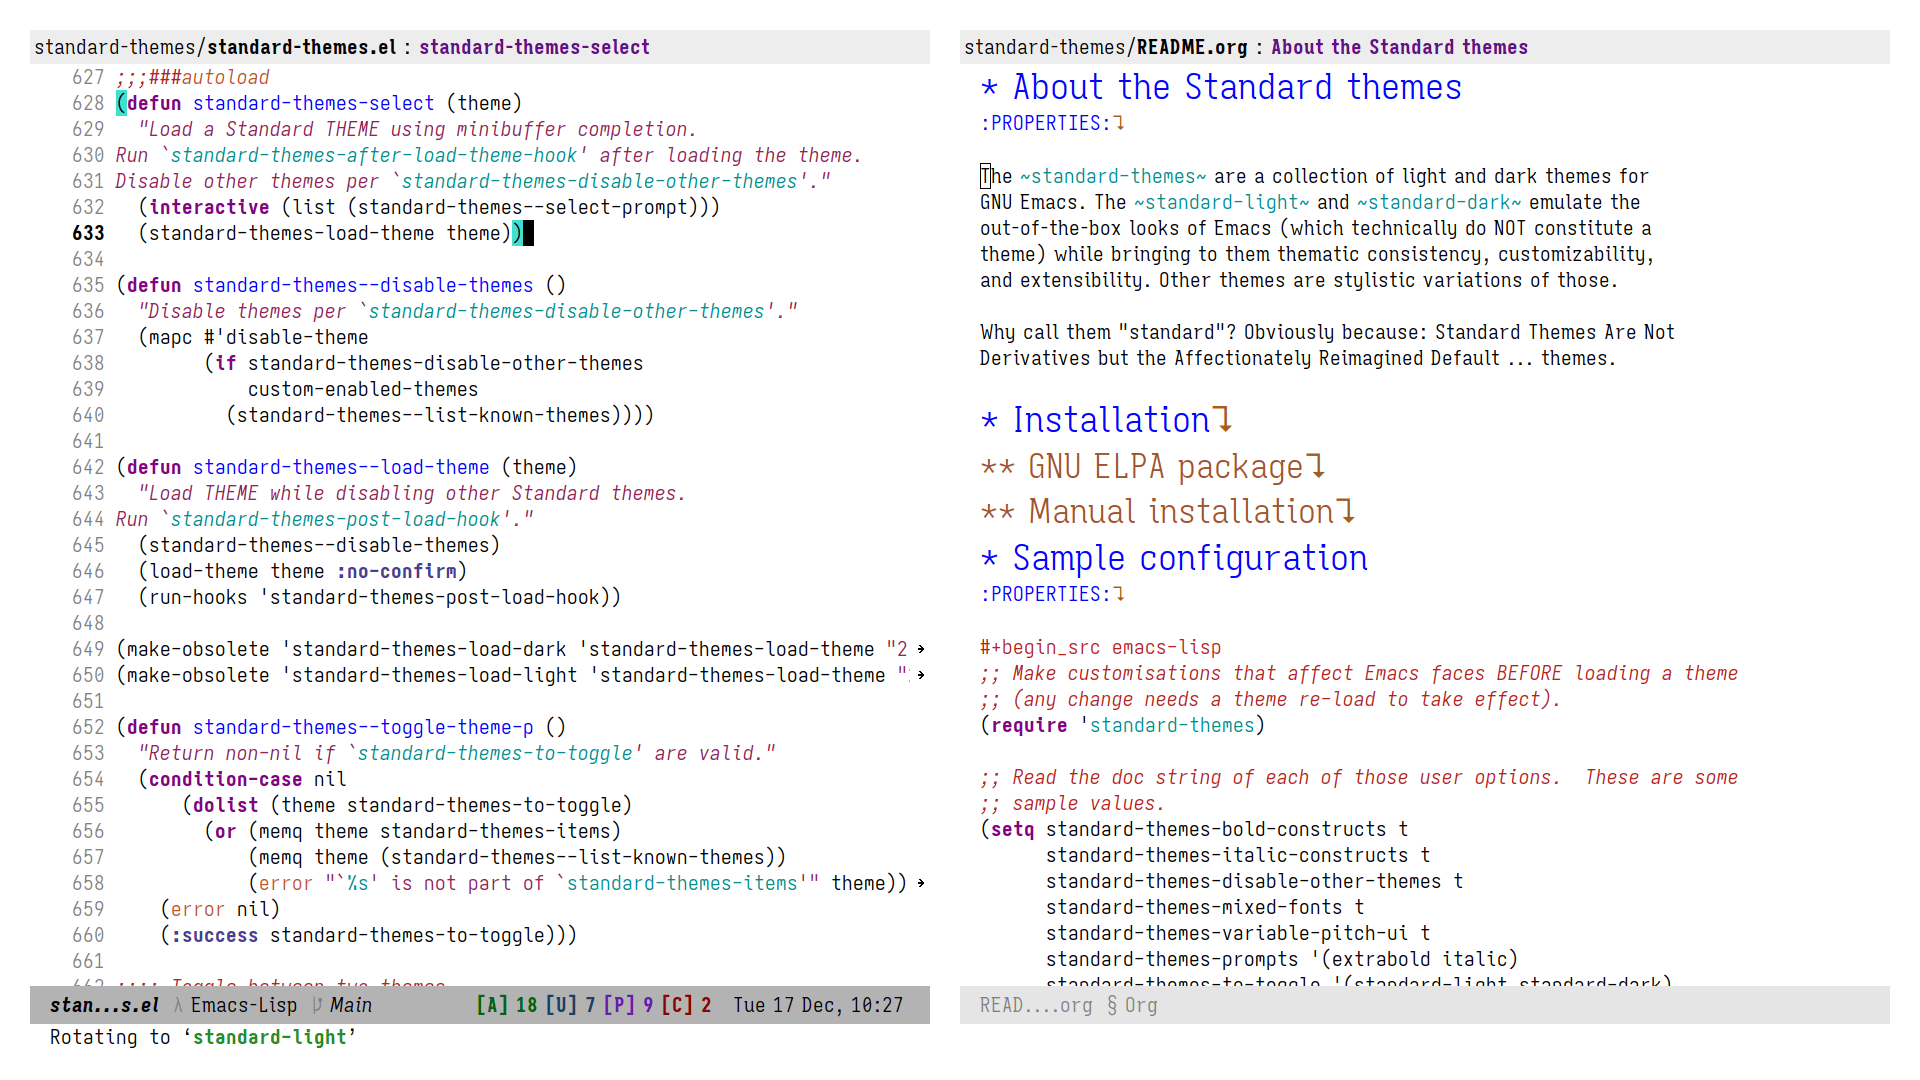The image size is (1920, 1080).
Task: Click the stan...s.el buffer name in mode line
Action: pos(104,1006)
